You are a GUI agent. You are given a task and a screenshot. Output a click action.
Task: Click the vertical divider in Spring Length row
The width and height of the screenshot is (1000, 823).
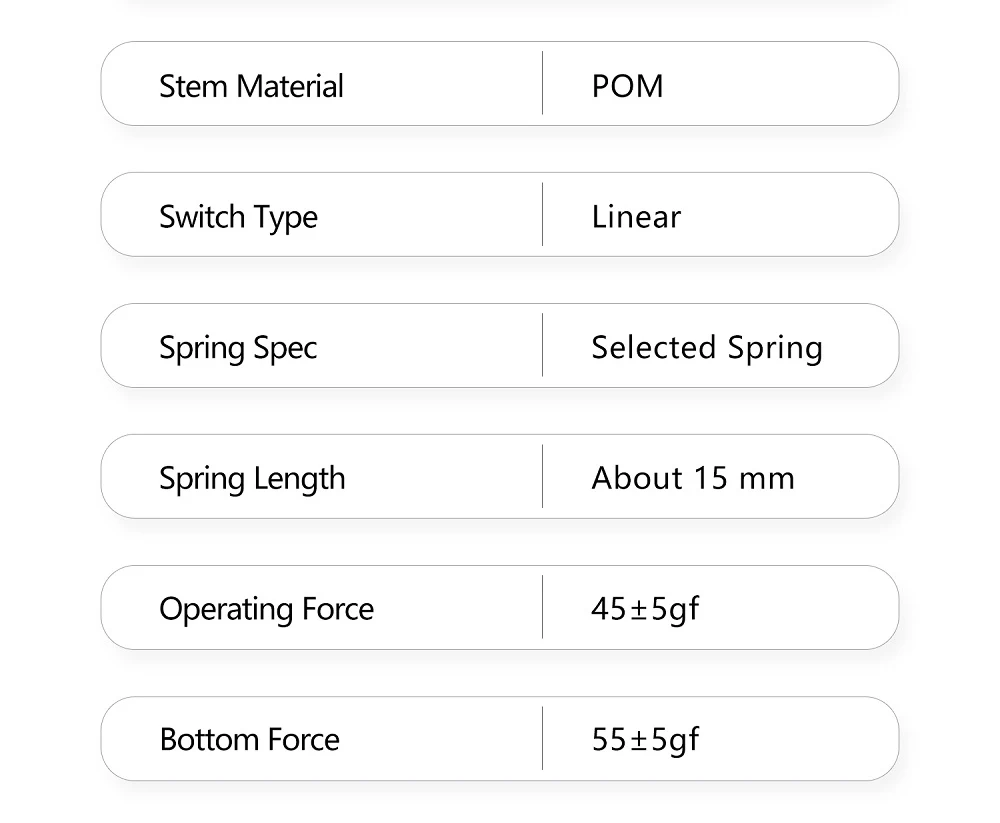coord(542,476)
